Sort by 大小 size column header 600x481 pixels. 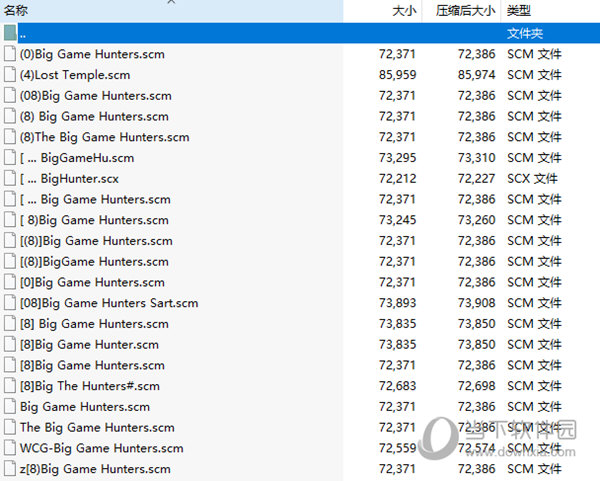point(404,10)
